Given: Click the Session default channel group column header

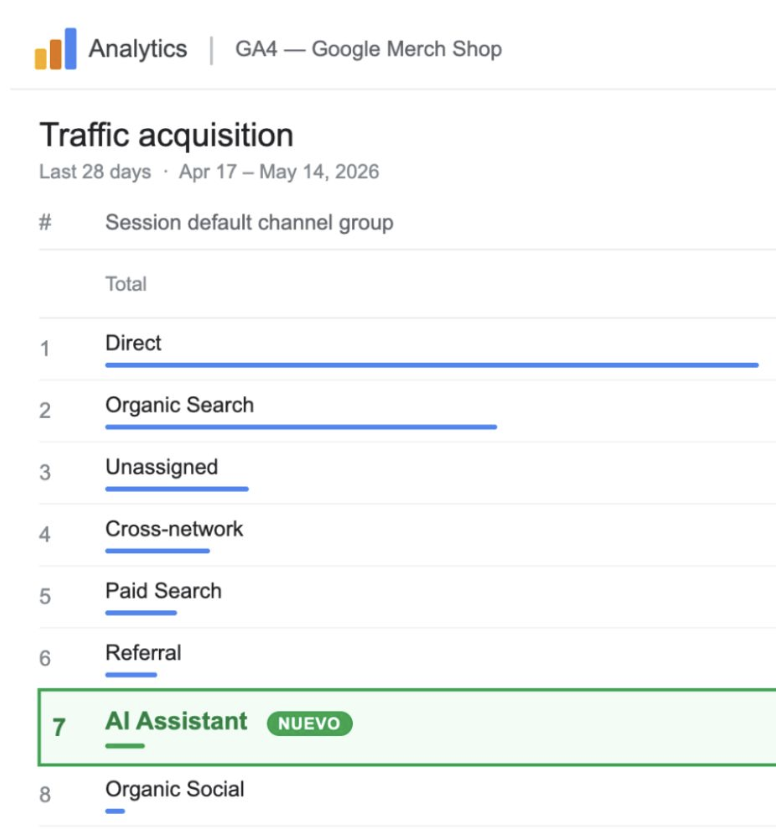Looking at the screenshot, I should tap(249, 222).
